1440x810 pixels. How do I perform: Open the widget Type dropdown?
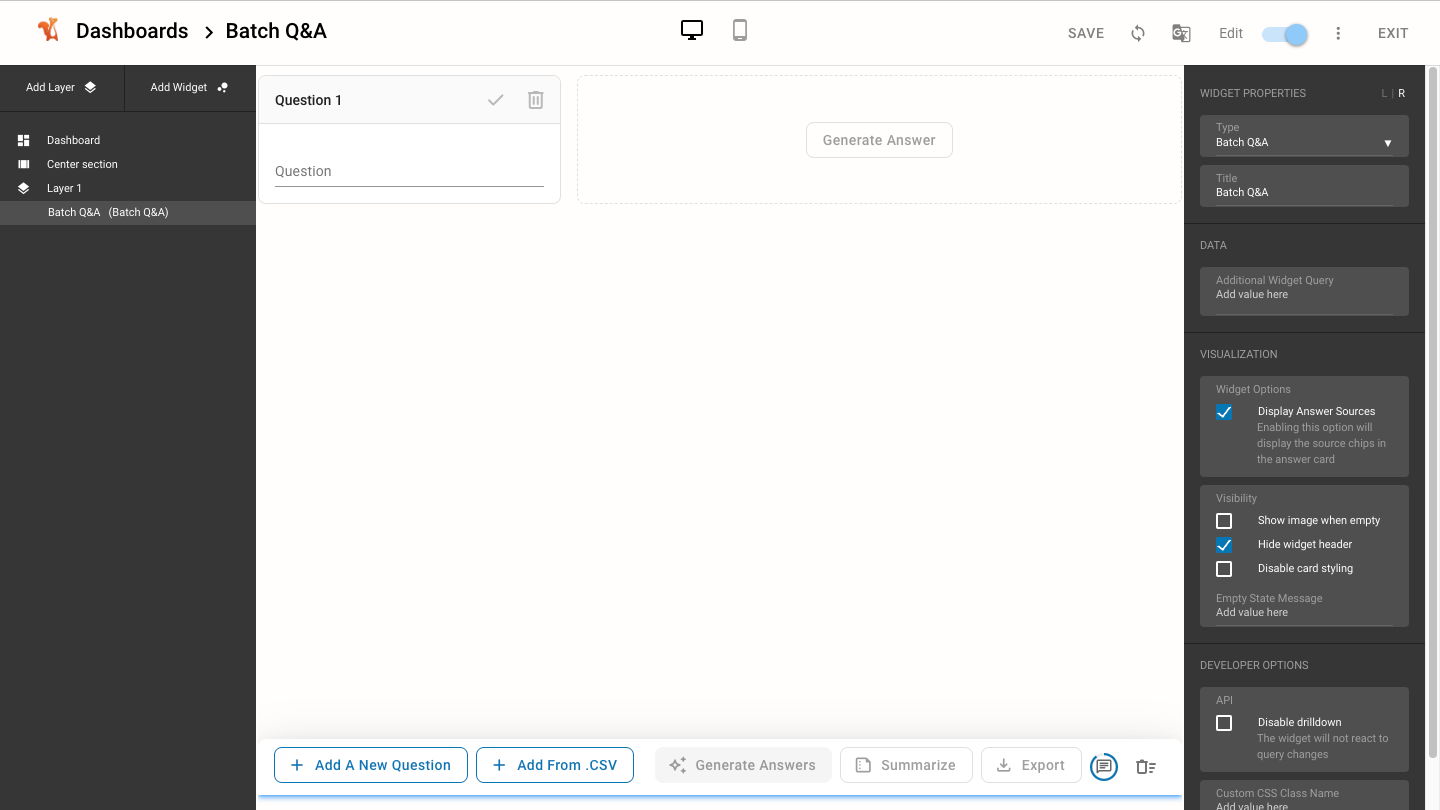[x=1304, y=136]
